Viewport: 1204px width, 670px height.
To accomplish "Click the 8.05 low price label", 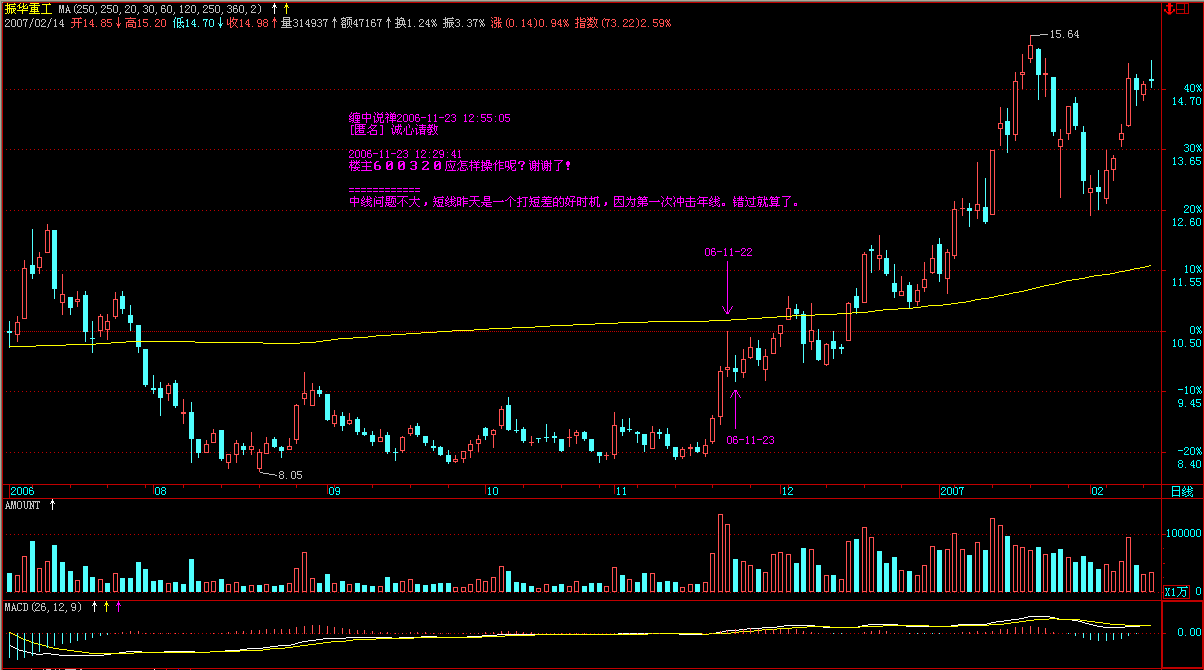I will [289, 474].
